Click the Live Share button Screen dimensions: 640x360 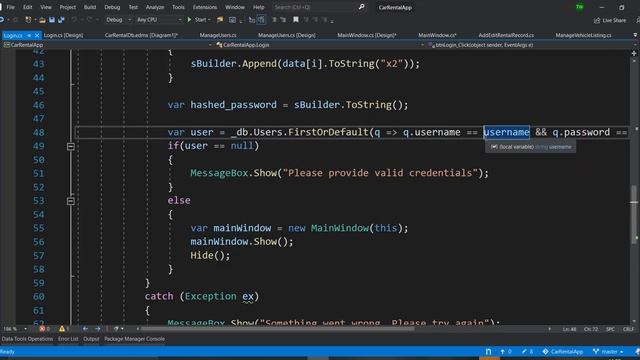pyautogui.click(x=610, y=20)
